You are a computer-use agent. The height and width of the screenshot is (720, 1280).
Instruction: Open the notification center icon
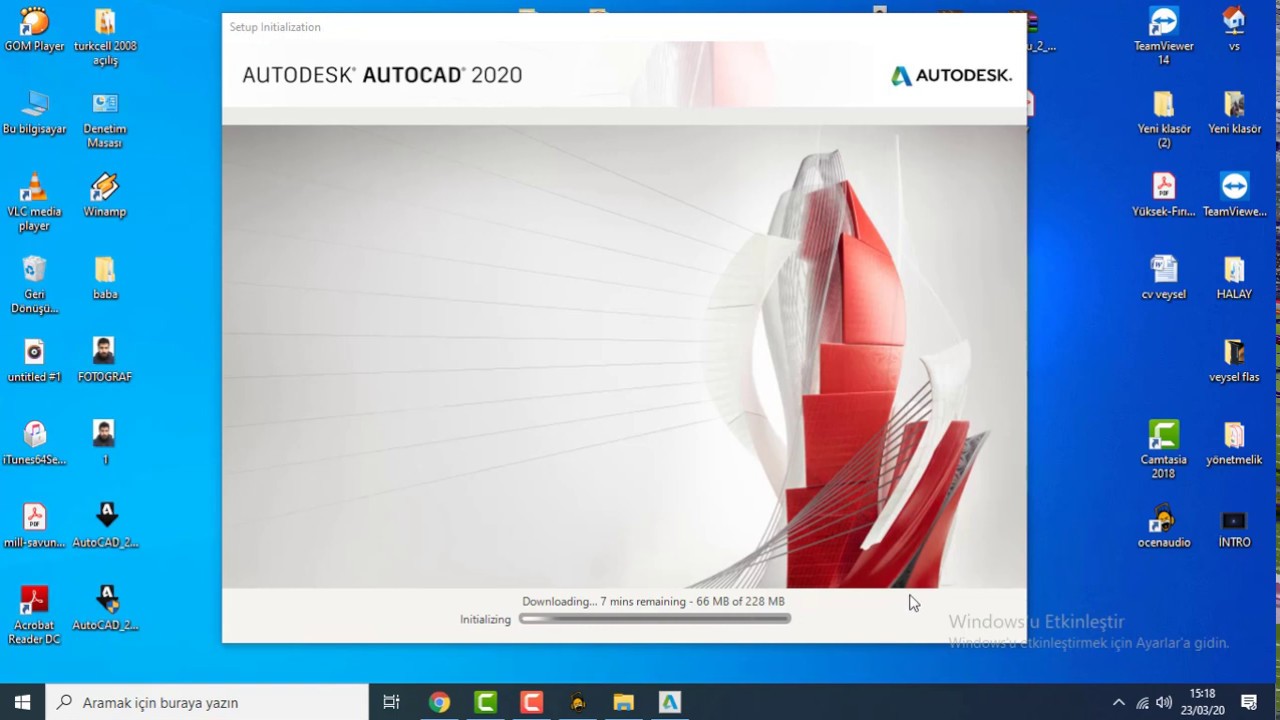coord(1249,702)
